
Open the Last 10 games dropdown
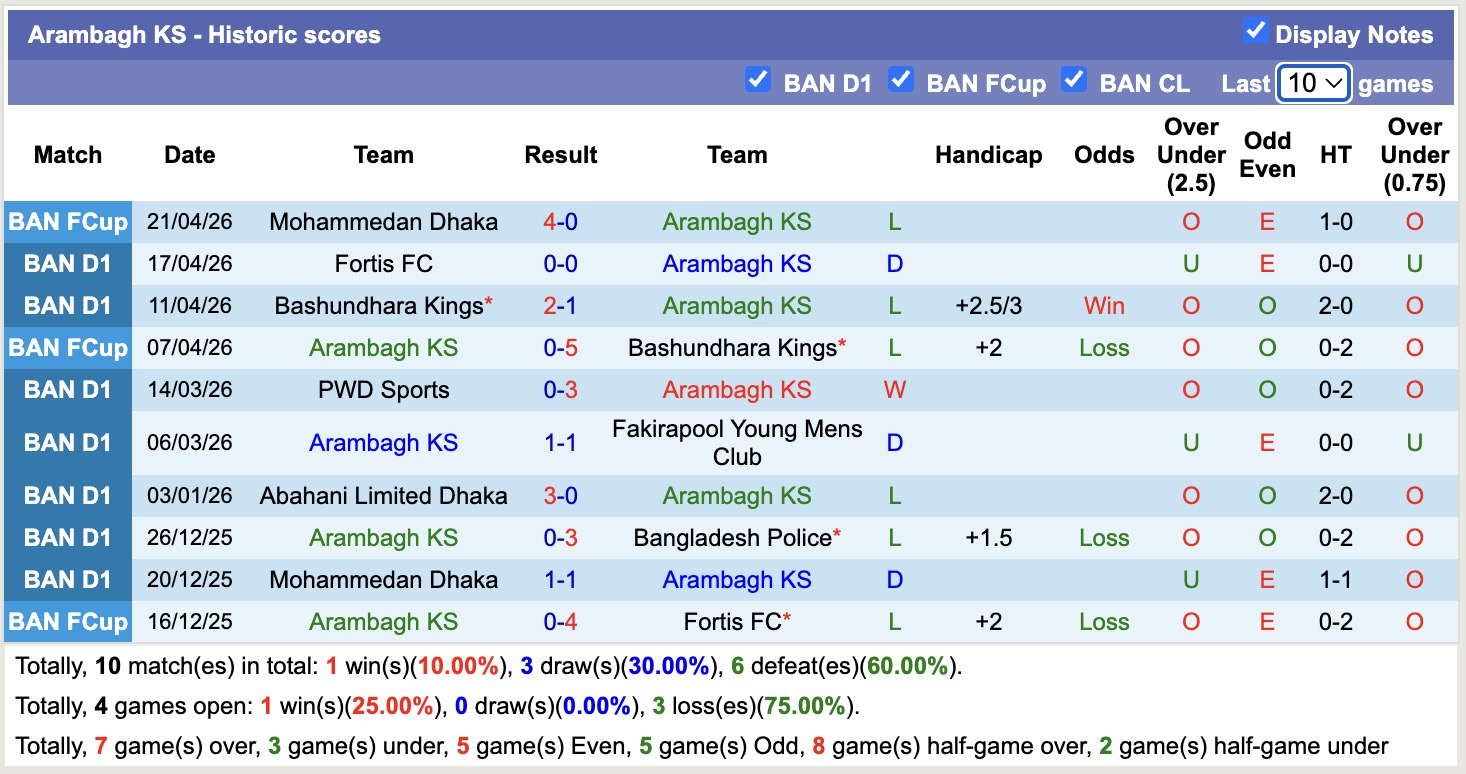[x=1314, y=83]
